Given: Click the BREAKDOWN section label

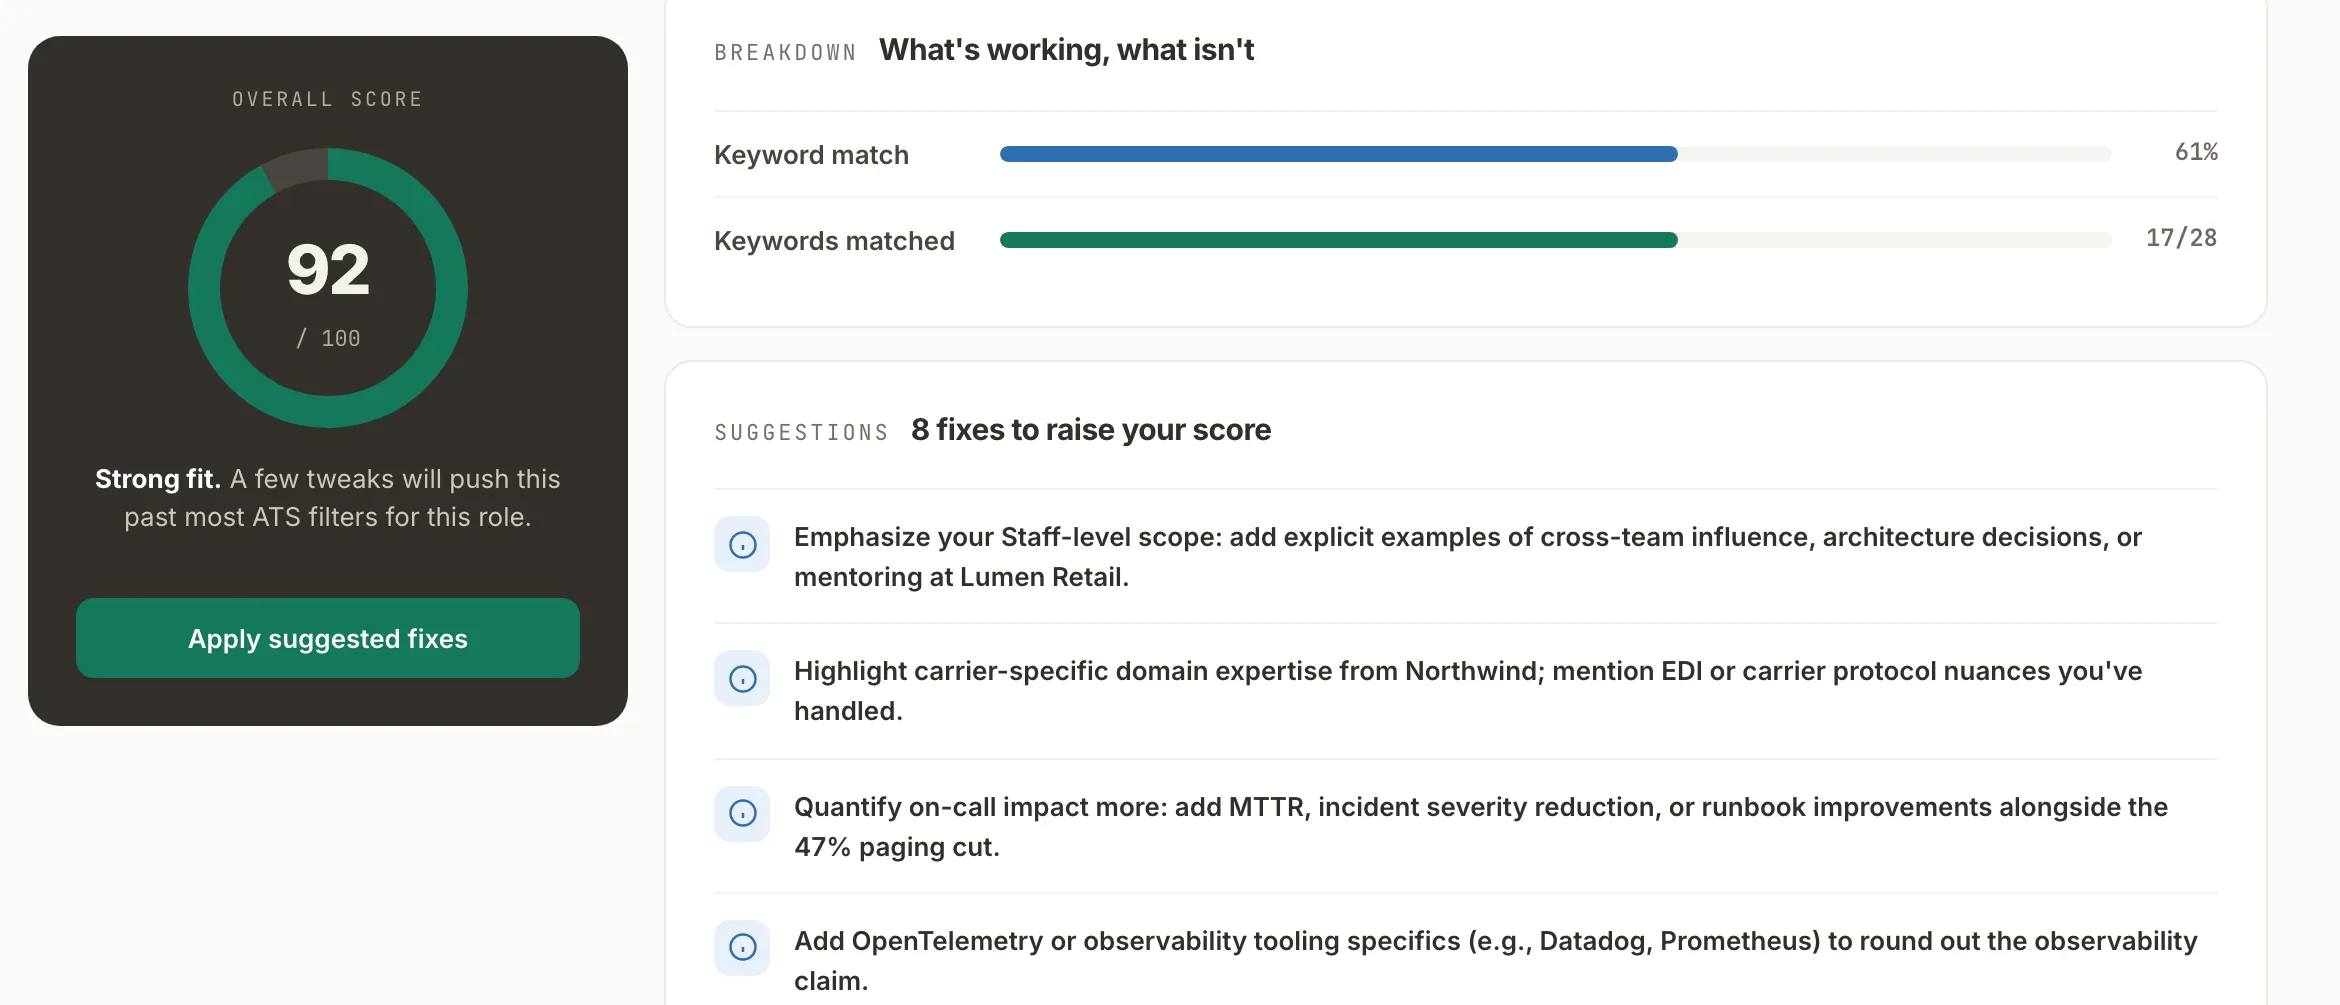Looking at the screenshot, I should [x=785, y=52].
